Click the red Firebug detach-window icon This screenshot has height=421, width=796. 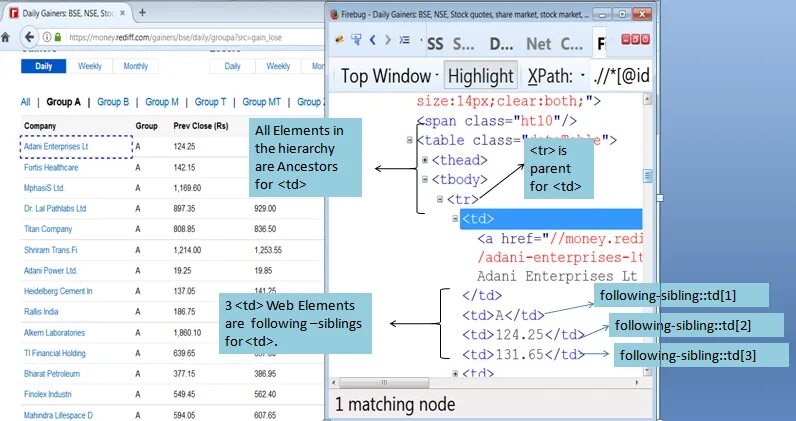click(636, 39)
